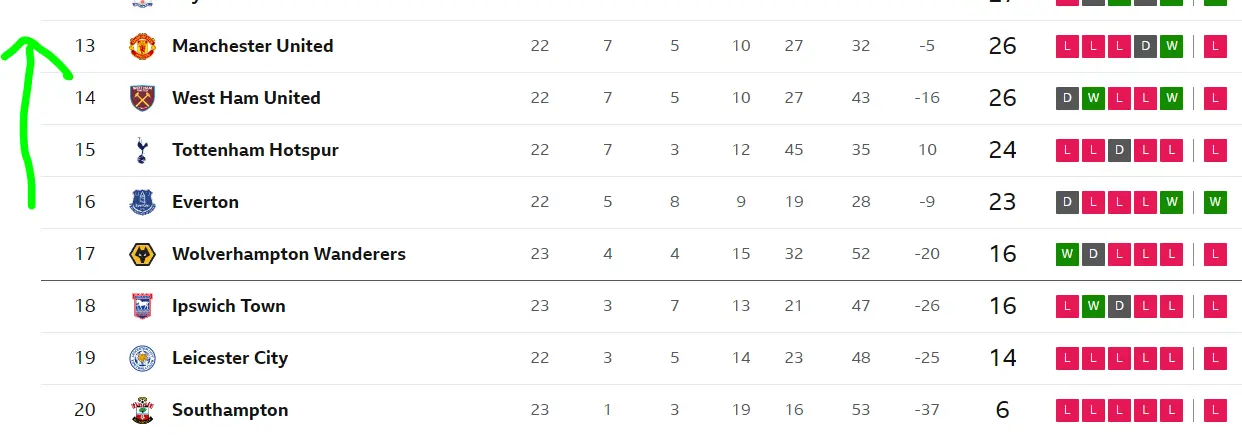1242x441 pixels.
Task: Click the Wolverhampton Wanderers wolf crest
Action: (143, 254)
